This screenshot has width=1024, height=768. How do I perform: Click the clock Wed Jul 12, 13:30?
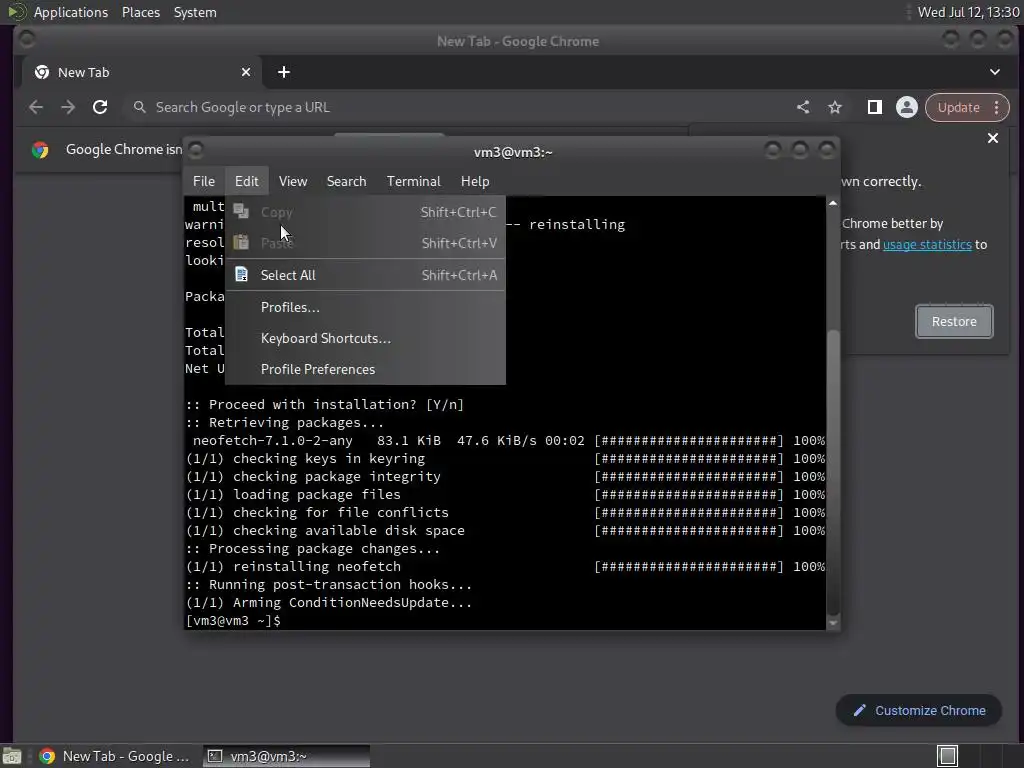pos(968,12)
